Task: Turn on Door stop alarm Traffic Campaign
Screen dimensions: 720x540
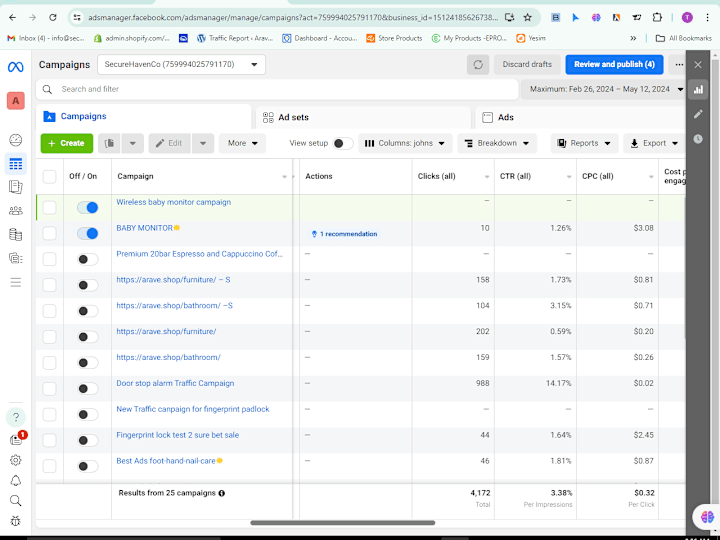Action: pos(87,389)
